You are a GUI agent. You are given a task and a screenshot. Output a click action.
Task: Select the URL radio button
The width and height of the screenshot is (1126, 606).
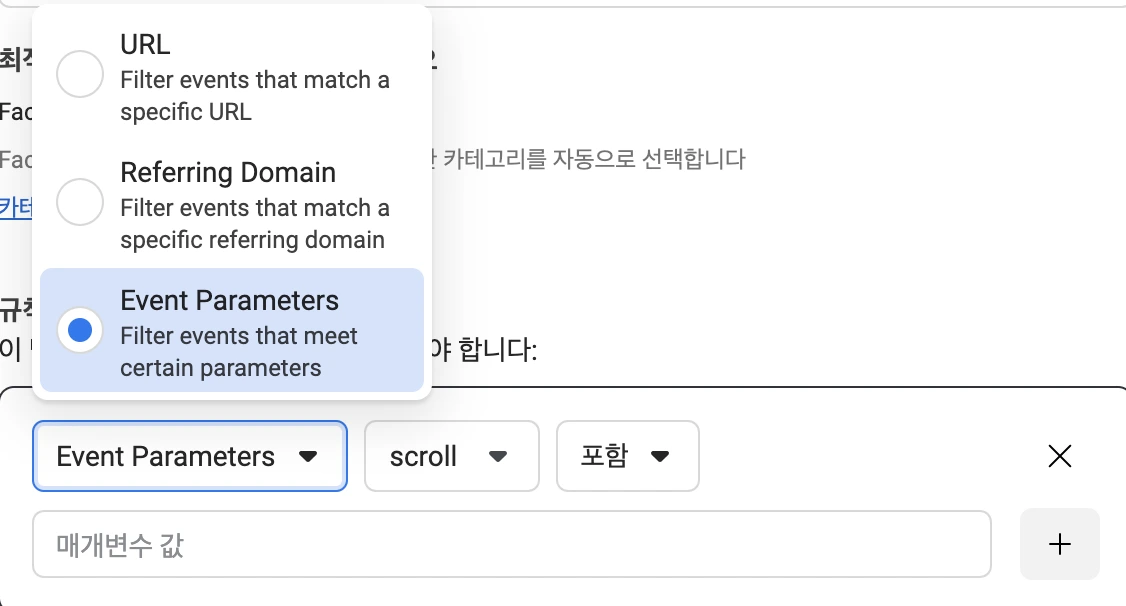tap(80, 74)
